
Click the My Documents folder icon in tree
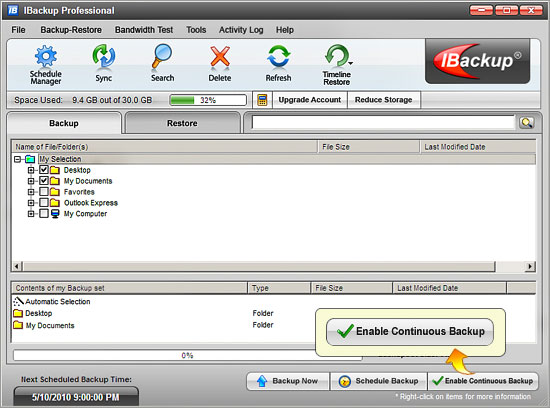[55, 181]
